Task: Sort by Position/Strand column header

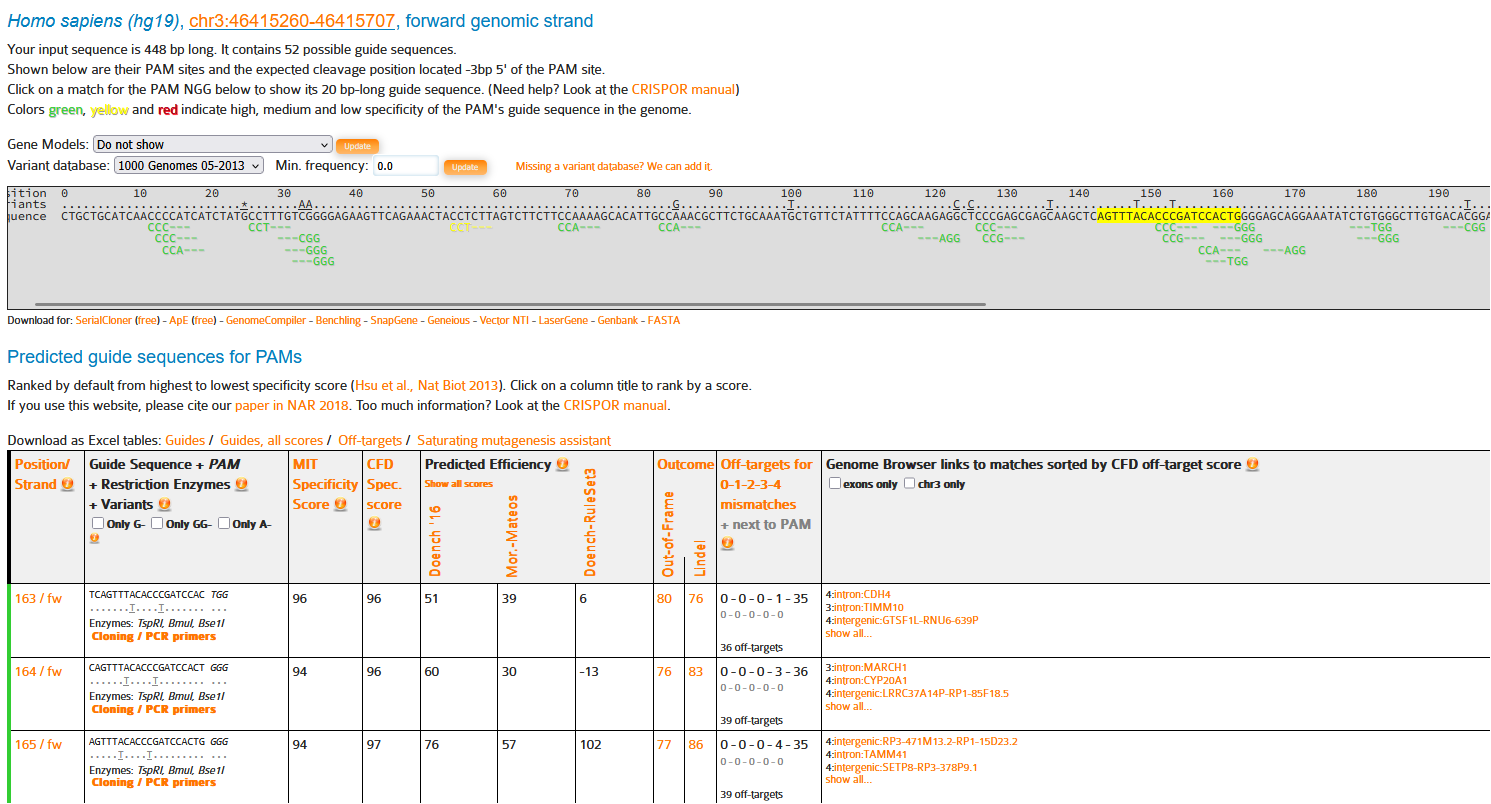Action: pyautogui.click(x=43, y=474)
